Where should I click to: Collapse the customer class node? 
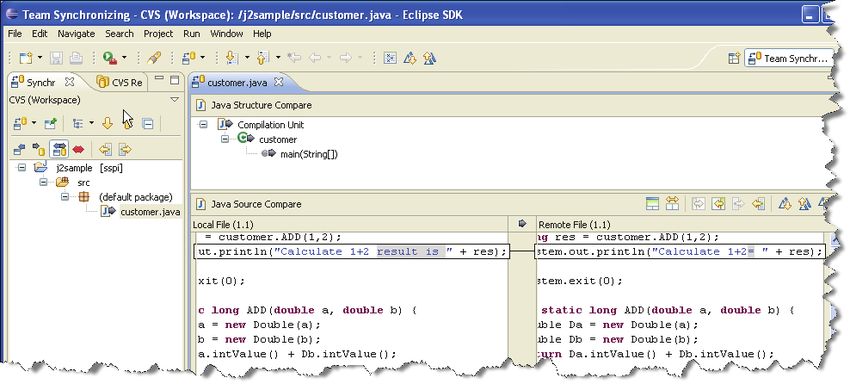click(224, 139)
